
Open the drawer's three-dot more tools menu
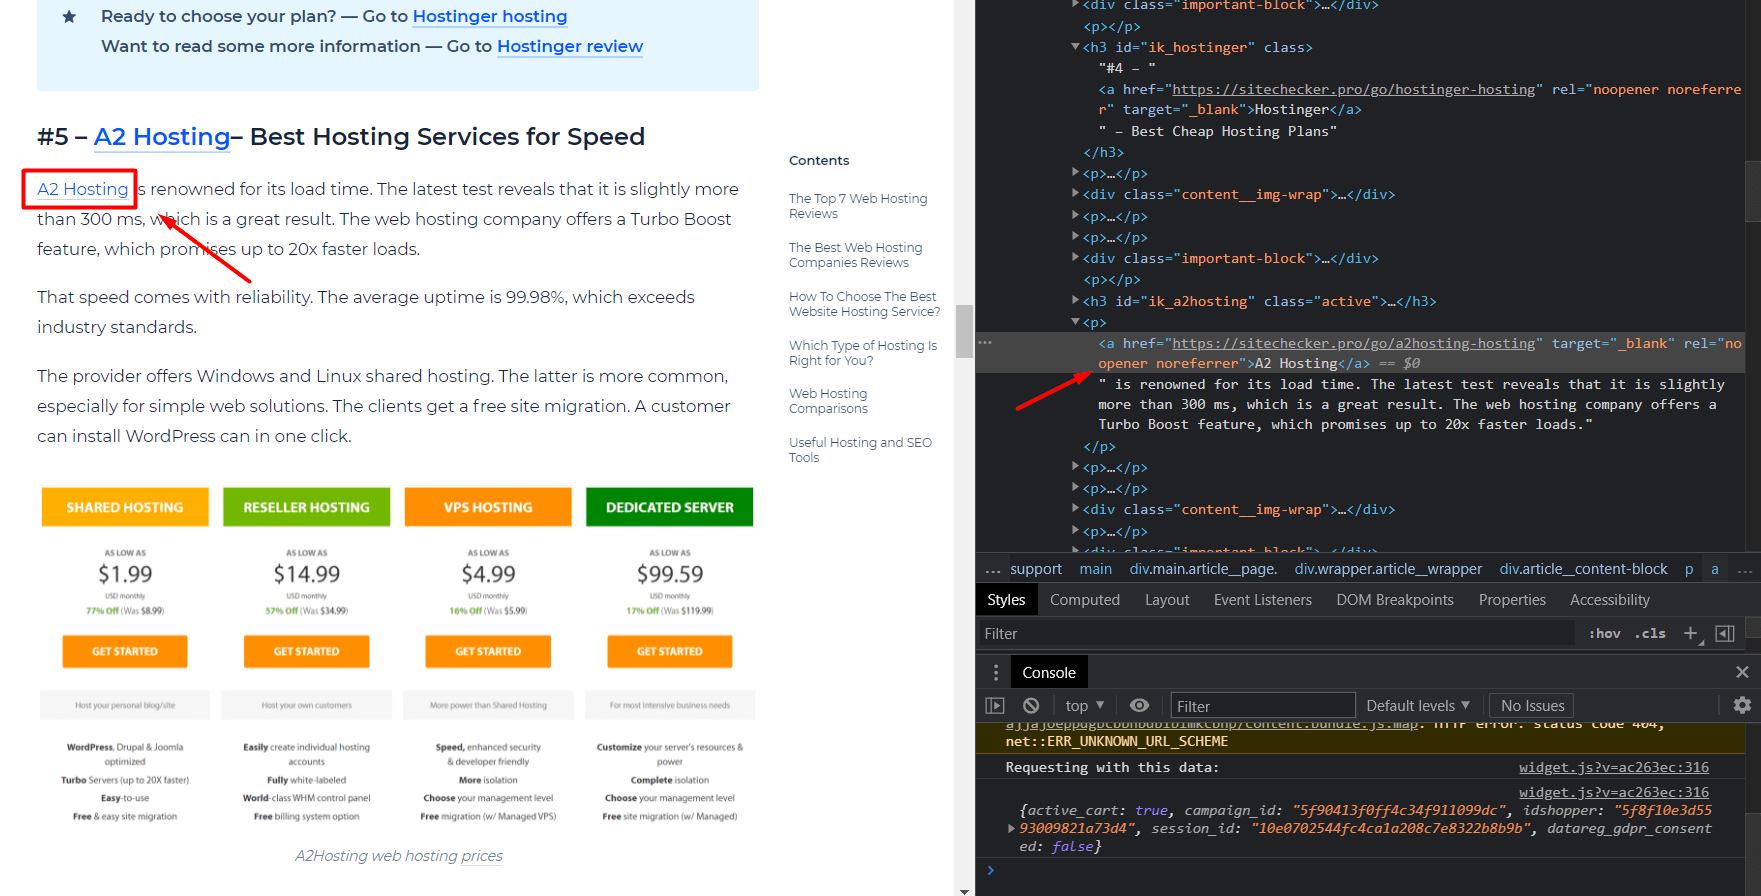[995, 672]
